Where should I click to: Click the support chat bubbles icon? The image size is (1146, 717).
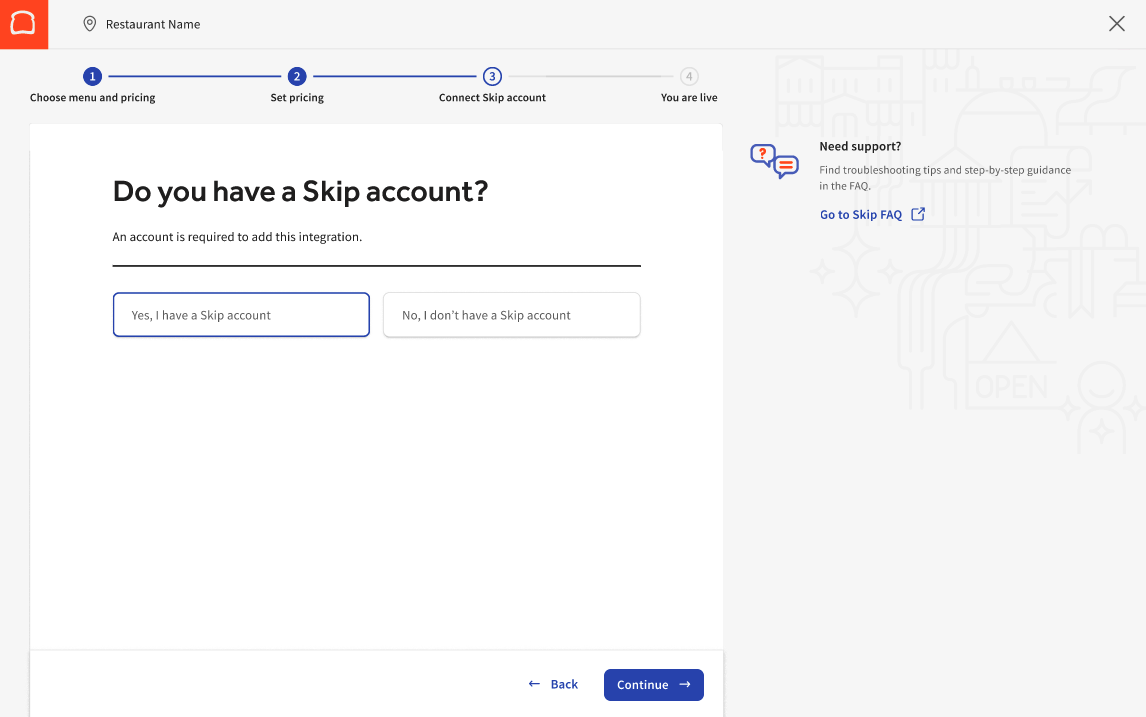coord(774,161)
